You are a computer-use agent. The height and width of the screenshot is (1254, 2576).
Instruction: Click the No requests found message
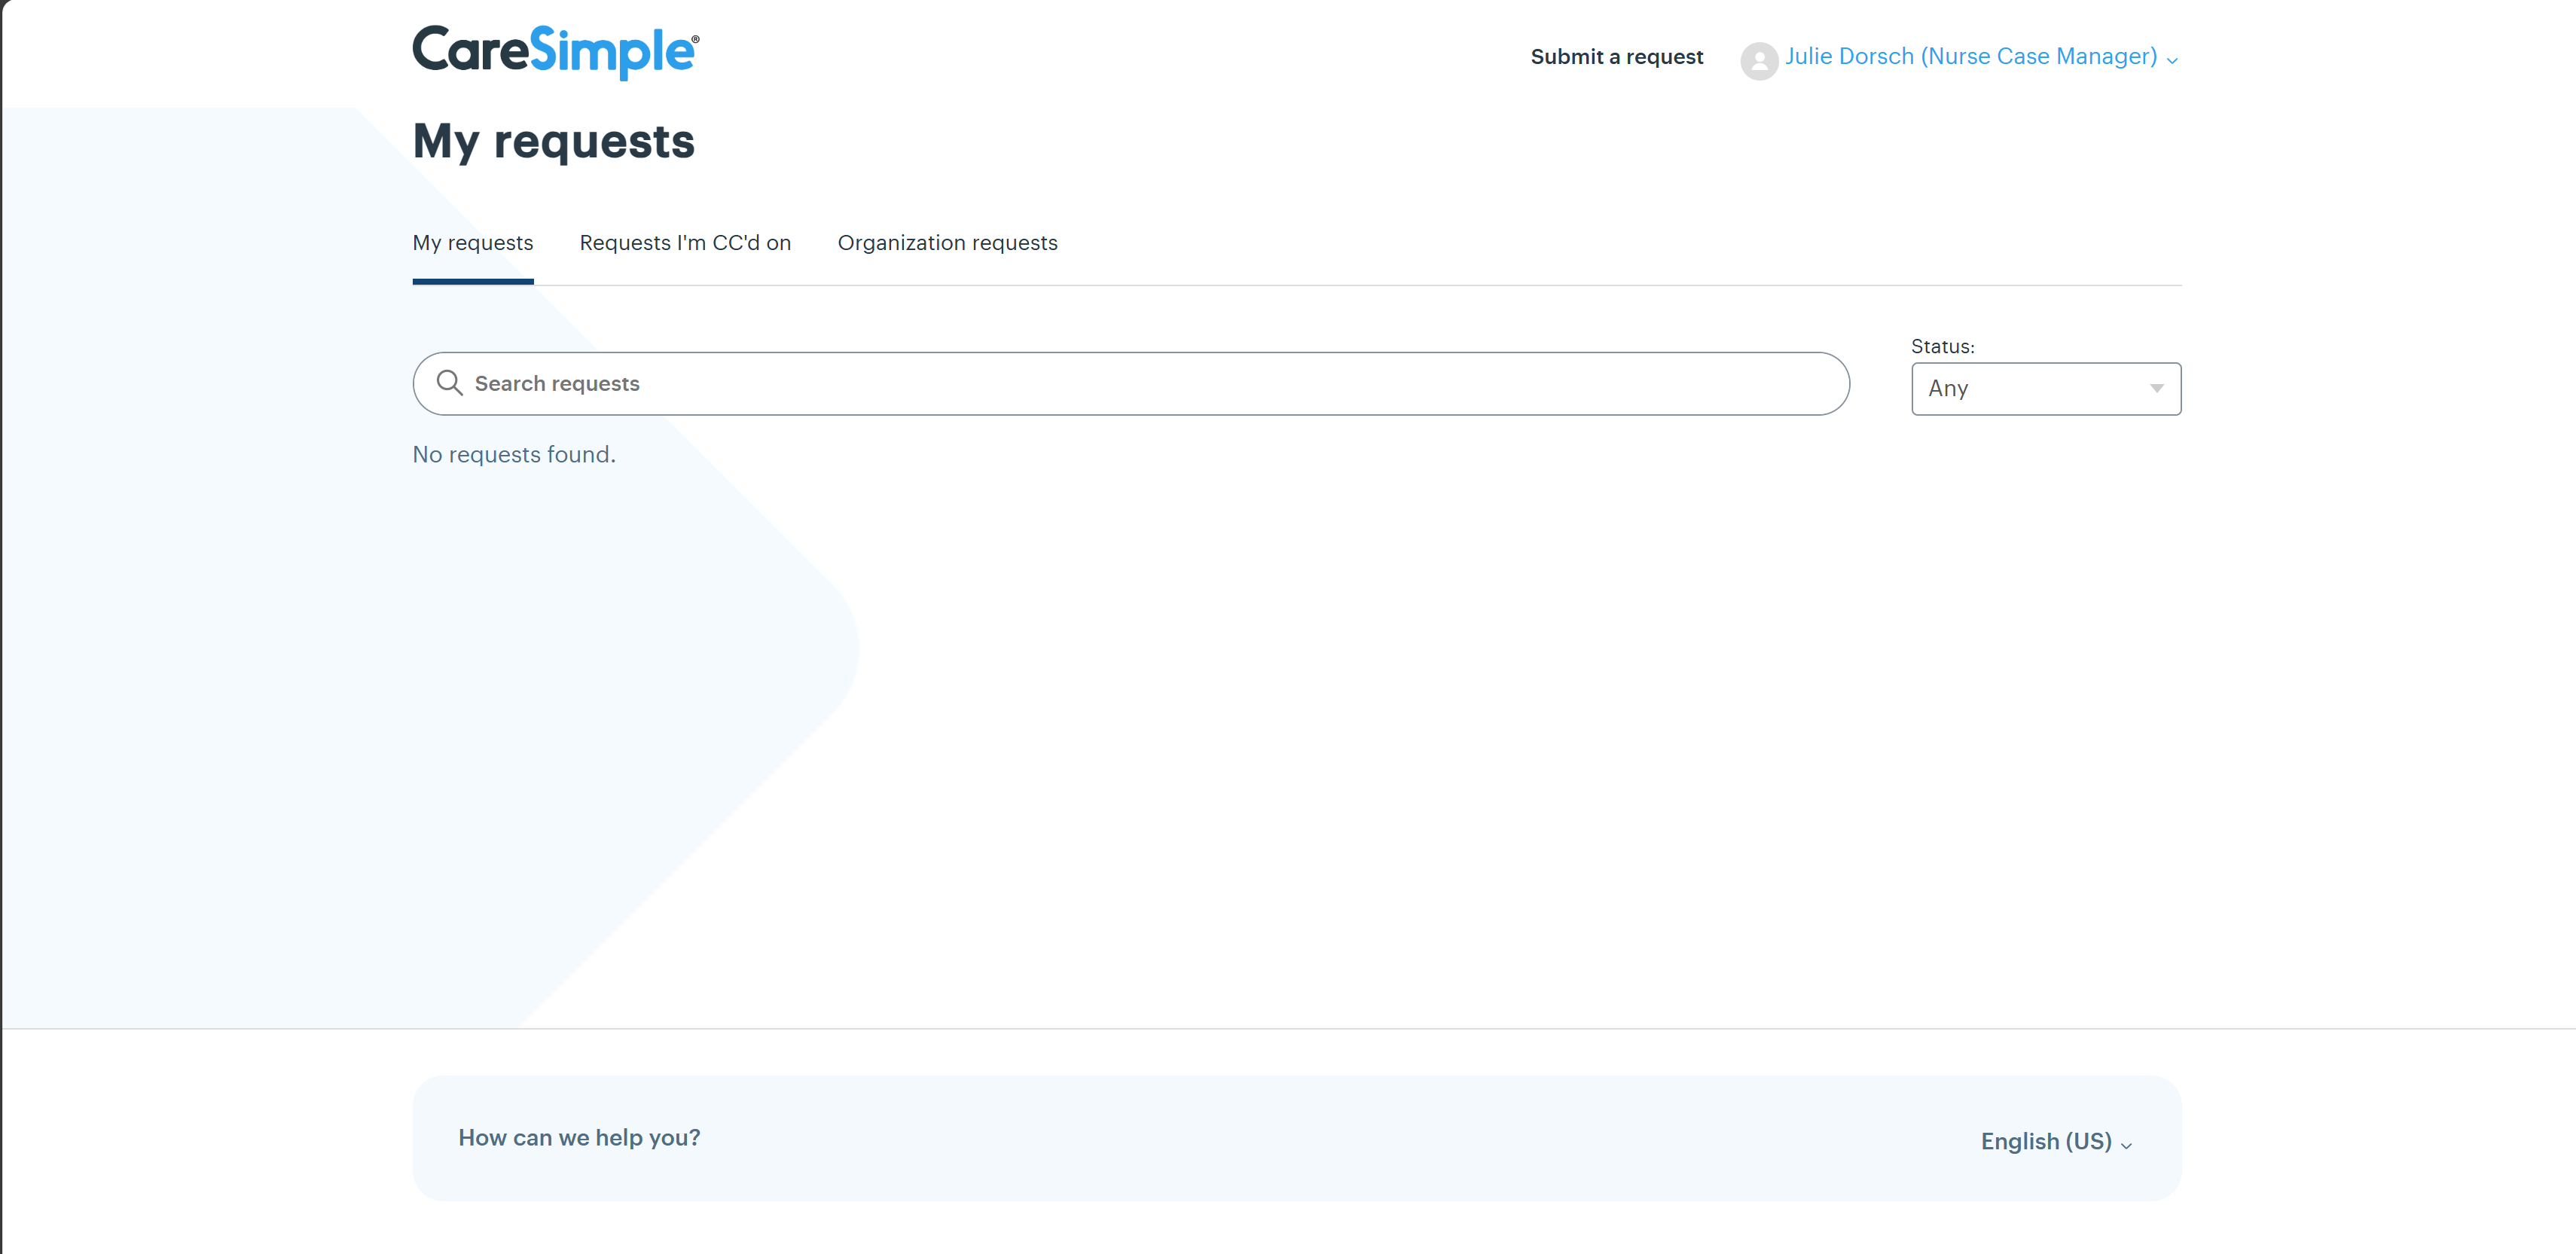click(513, 454)
